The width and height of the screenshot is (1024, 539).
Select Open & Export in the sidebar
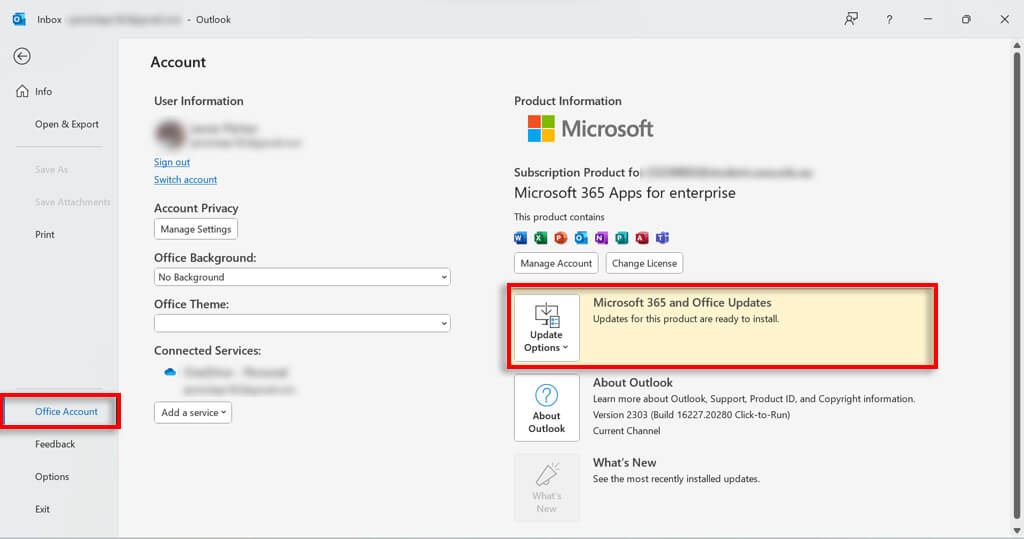coord(67,125)
